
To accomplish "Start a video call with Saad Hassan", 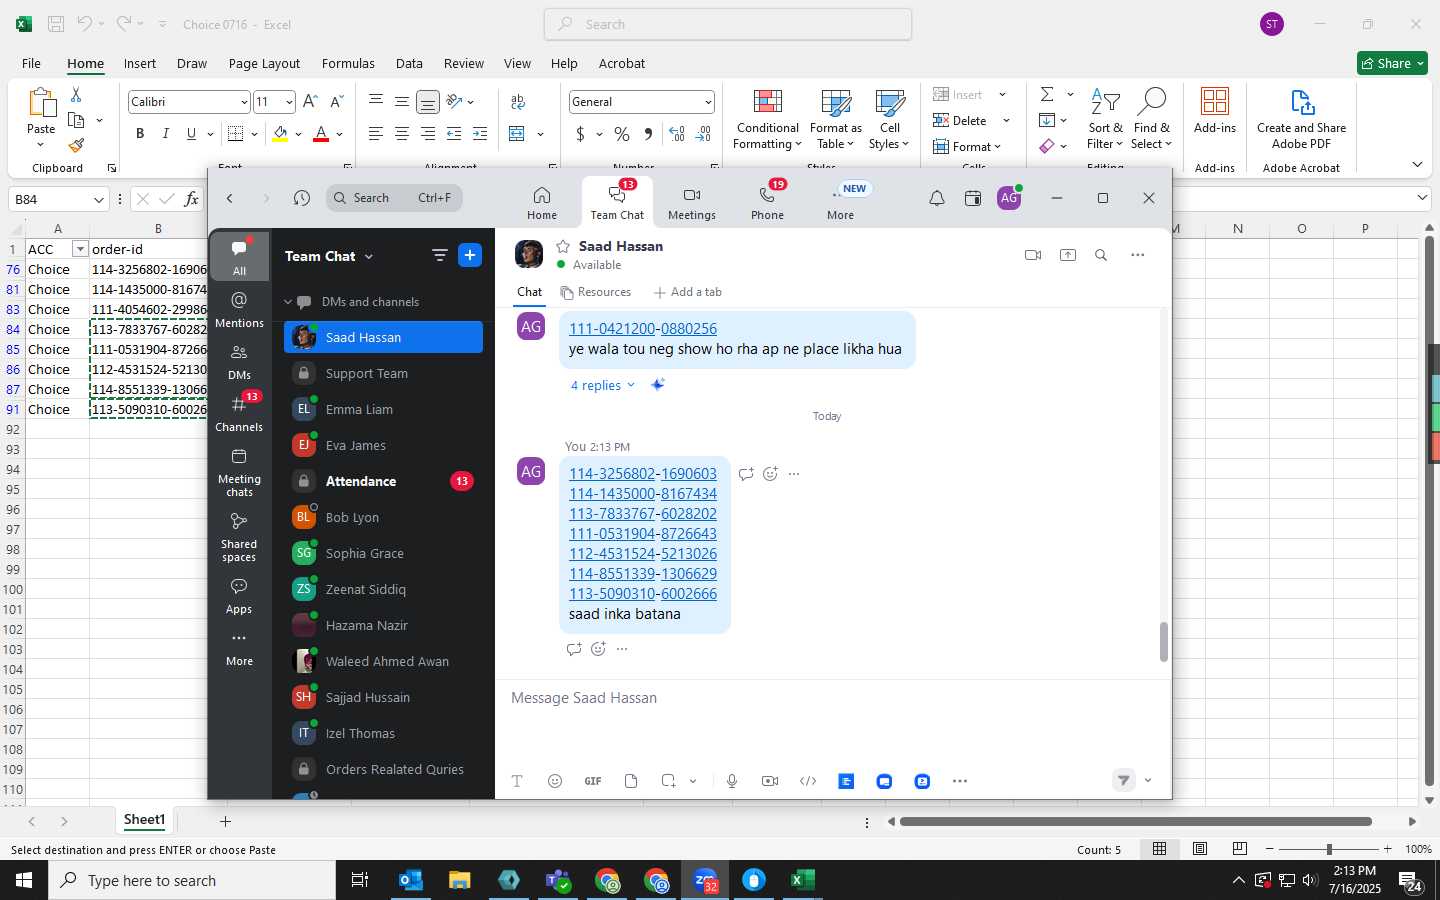I will click(x=1033, y=255).
